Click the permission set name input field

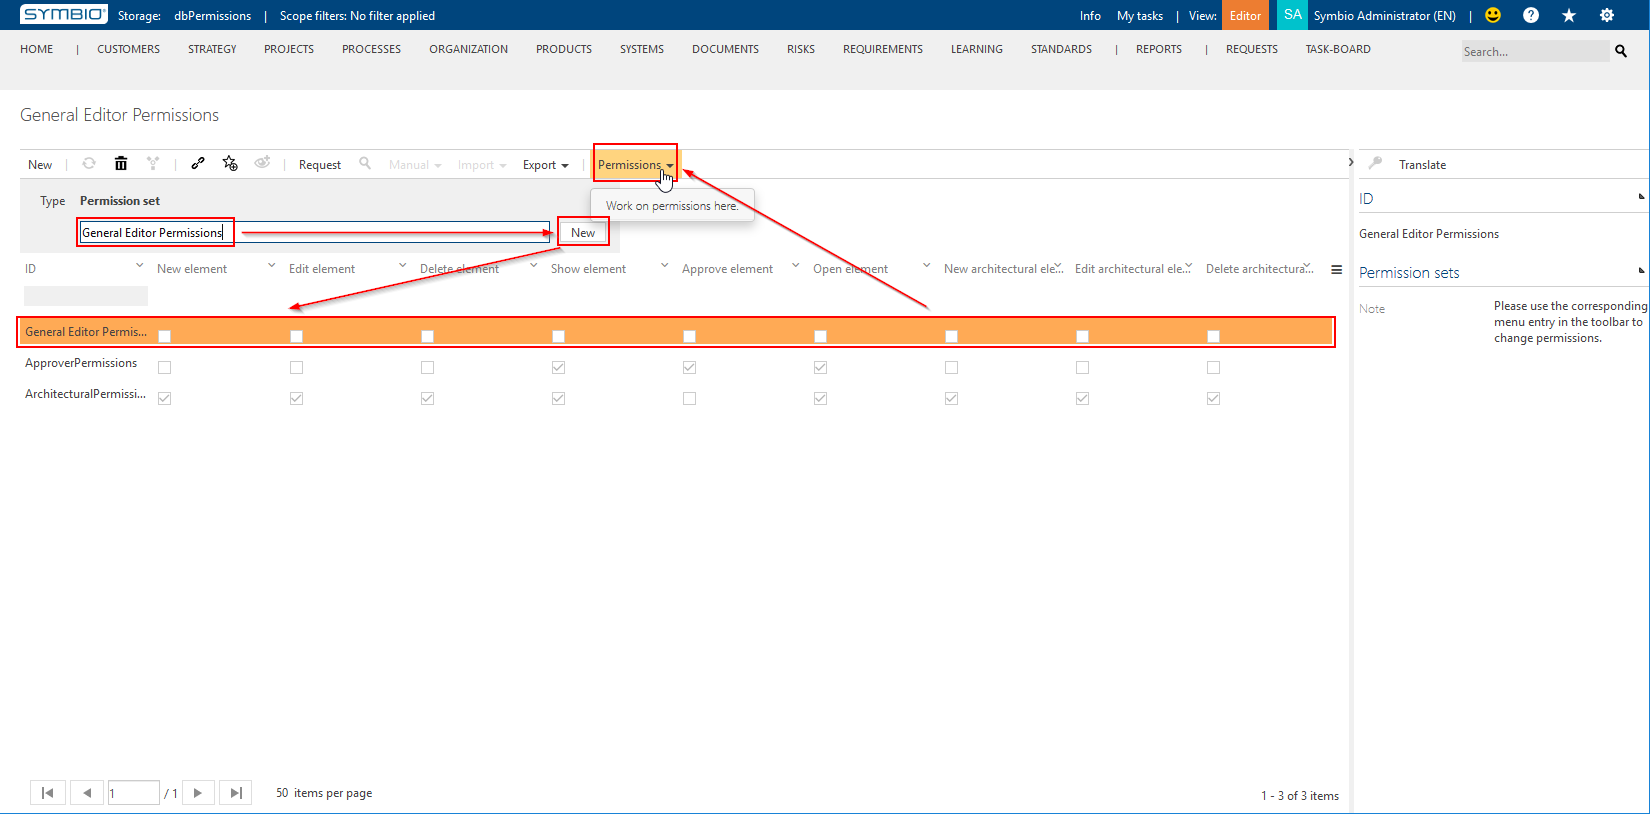pyautogui.click(x=315, y=232)
